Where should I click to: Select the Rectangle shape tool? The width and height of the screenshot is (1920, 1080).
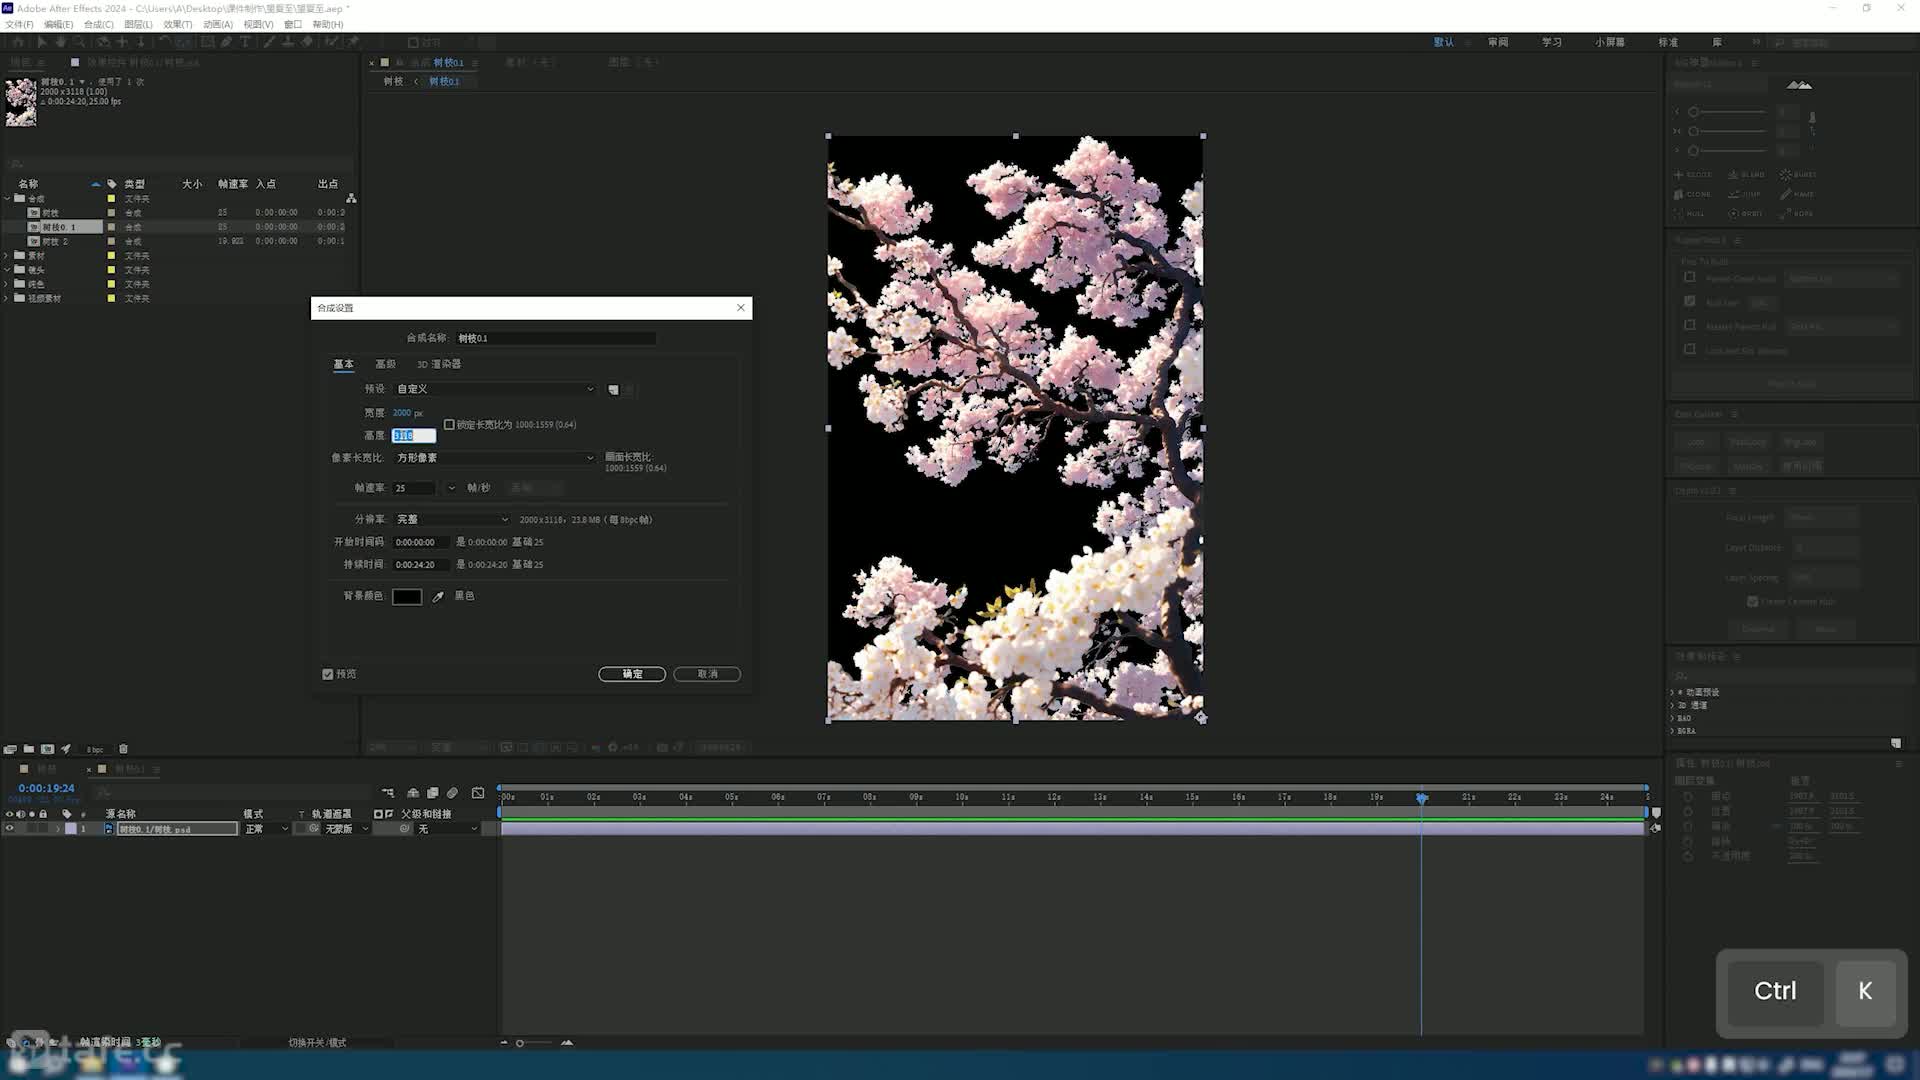point(207,42)
